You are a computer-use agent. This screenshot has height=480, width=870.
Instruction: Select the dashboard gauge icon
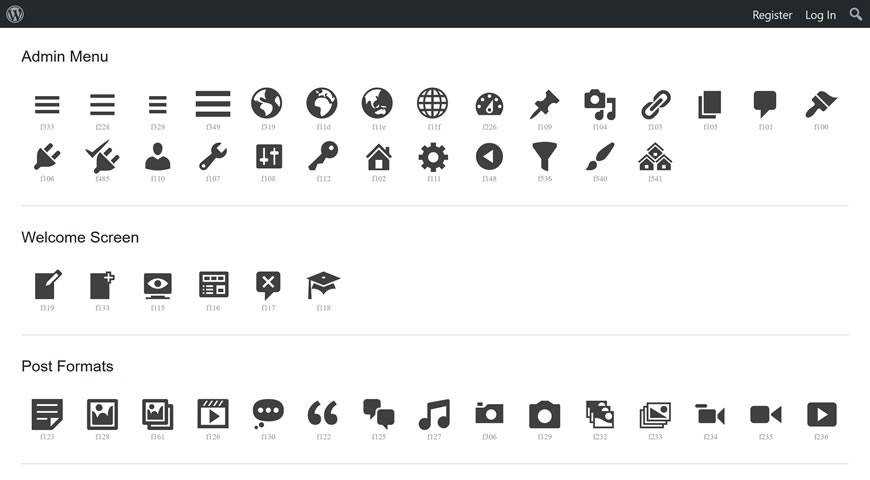pos(489,104)
